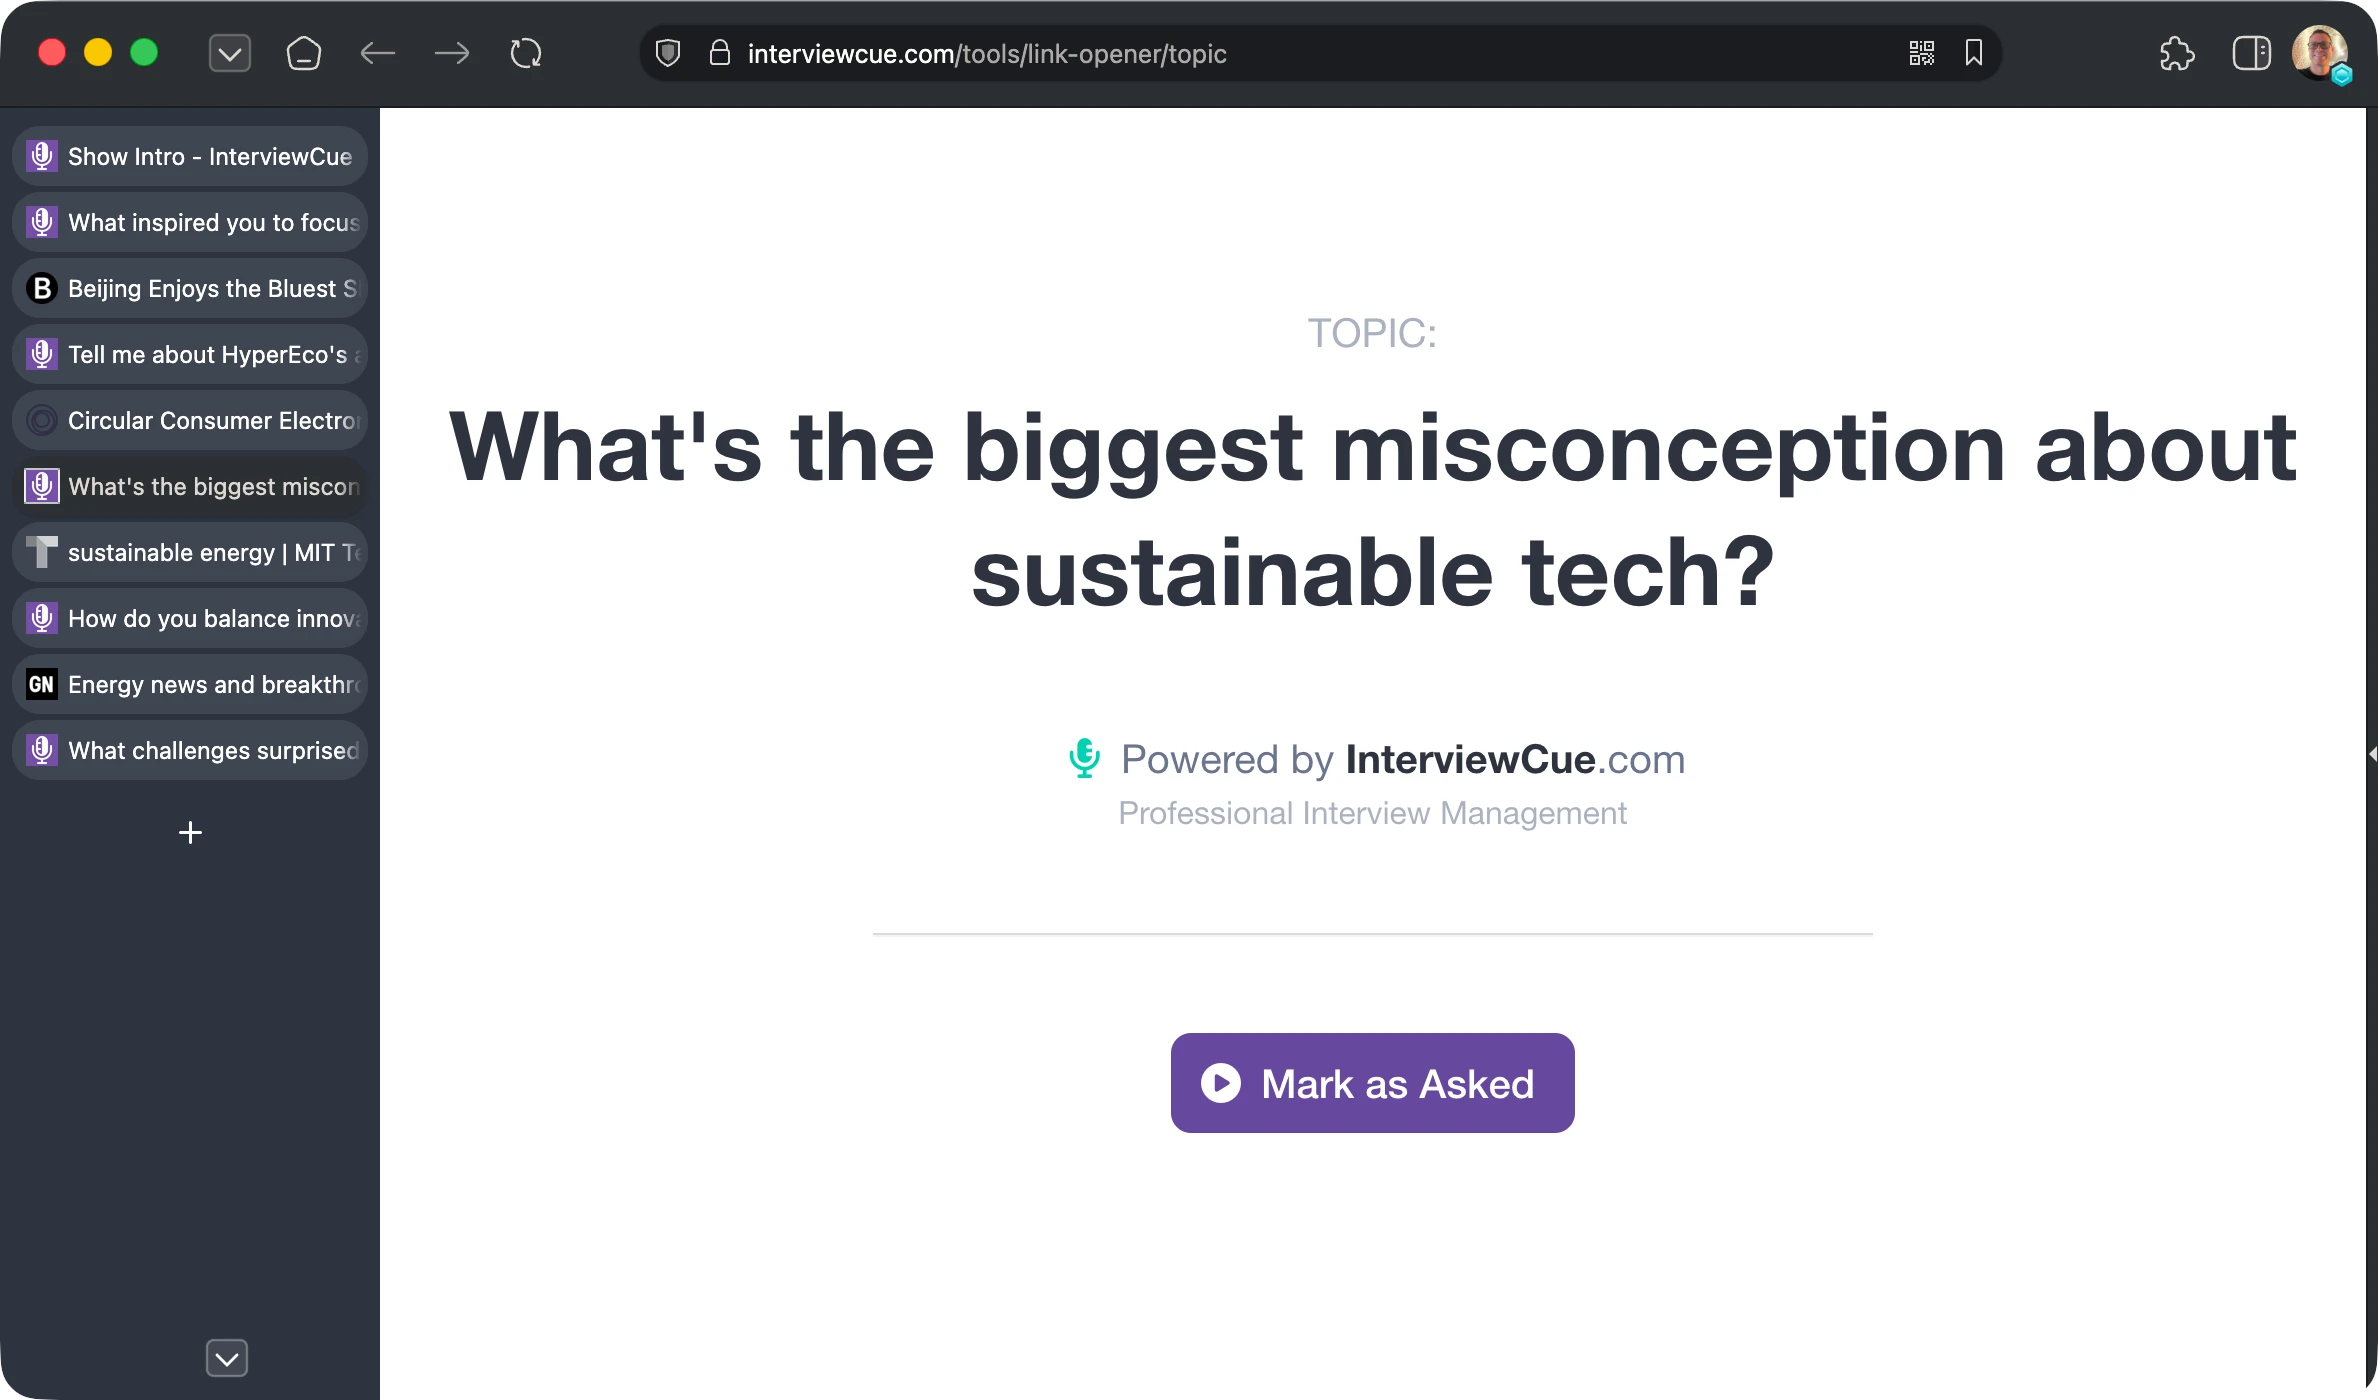The image size is (2378, 1400).
Task: Go back with the left arrow
Action: (378, 54)
